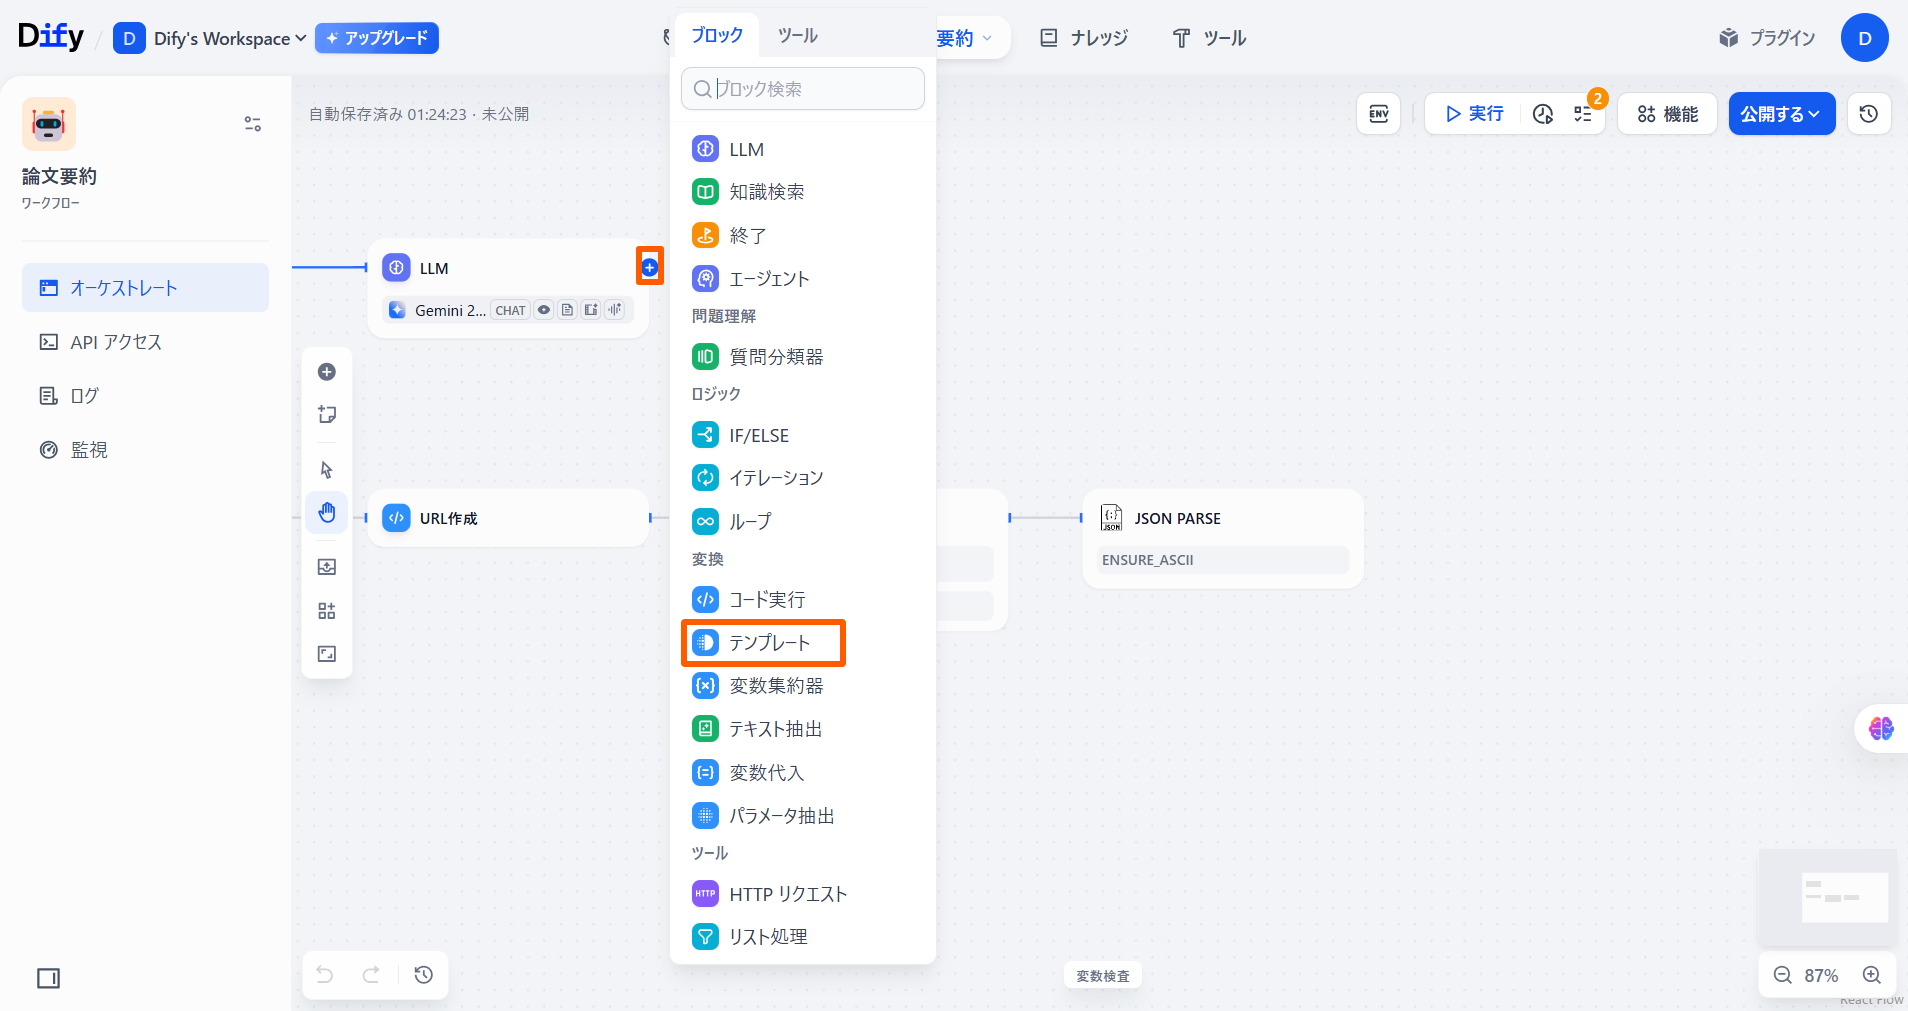Image resolution: width=1908 pixels, height=1011 pixels.
Task: Toggle the maximize canvas icon in the toolbar
Action: [327, 654]
